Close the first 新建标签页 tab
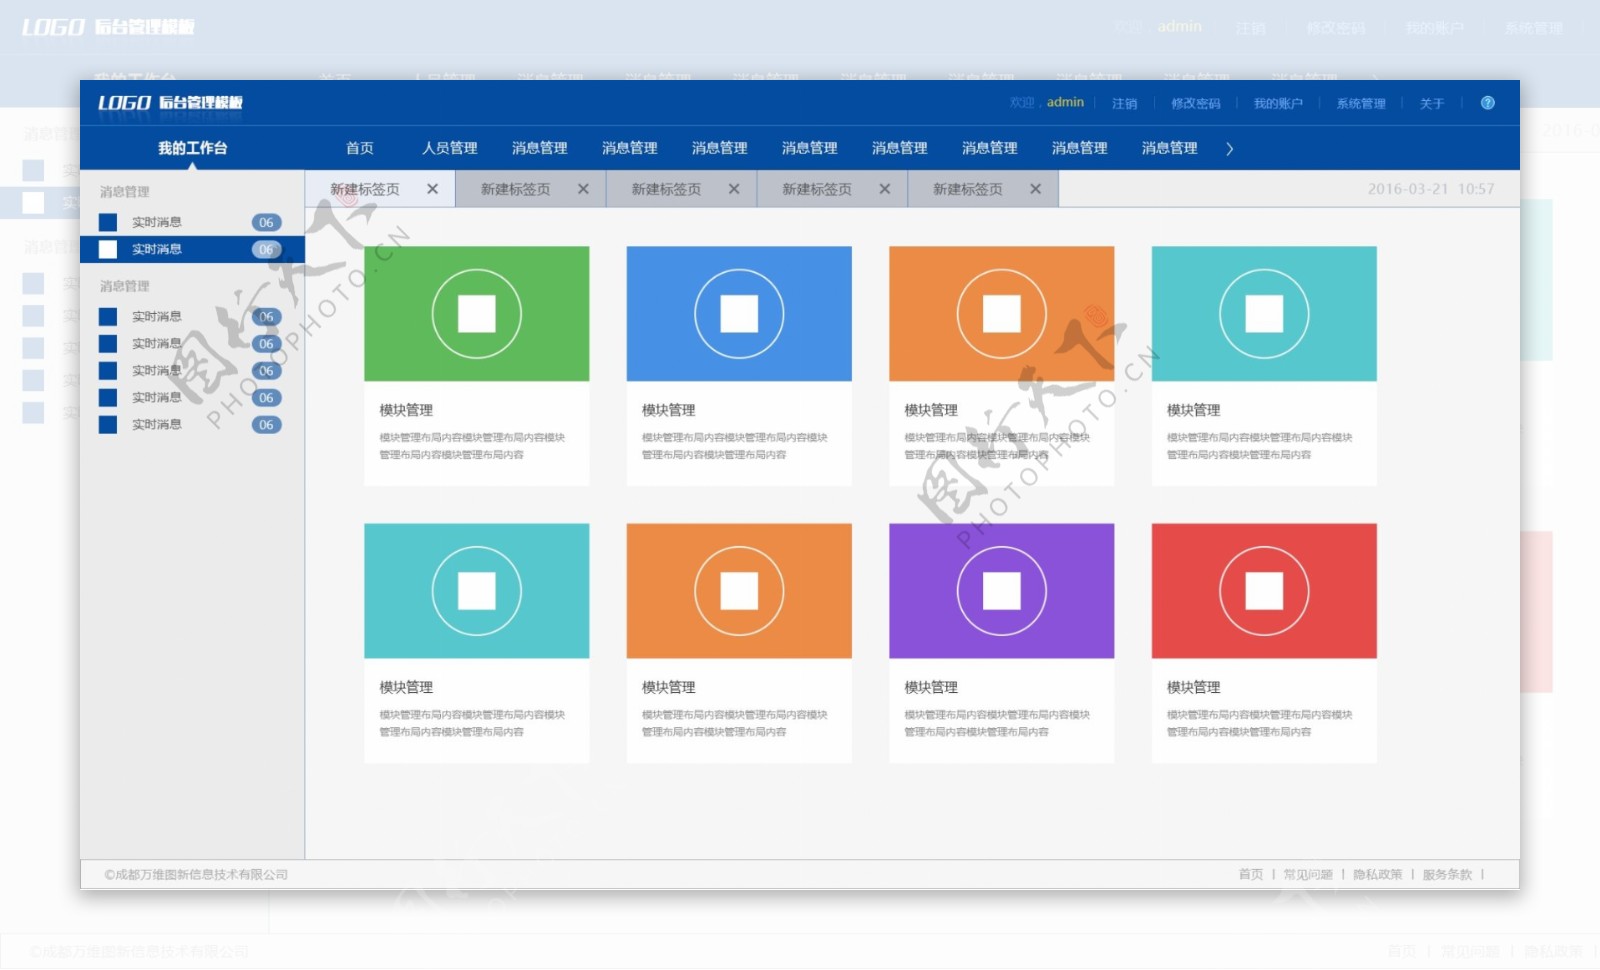This screenshot has height=970, width=1600. coord(432,189)
